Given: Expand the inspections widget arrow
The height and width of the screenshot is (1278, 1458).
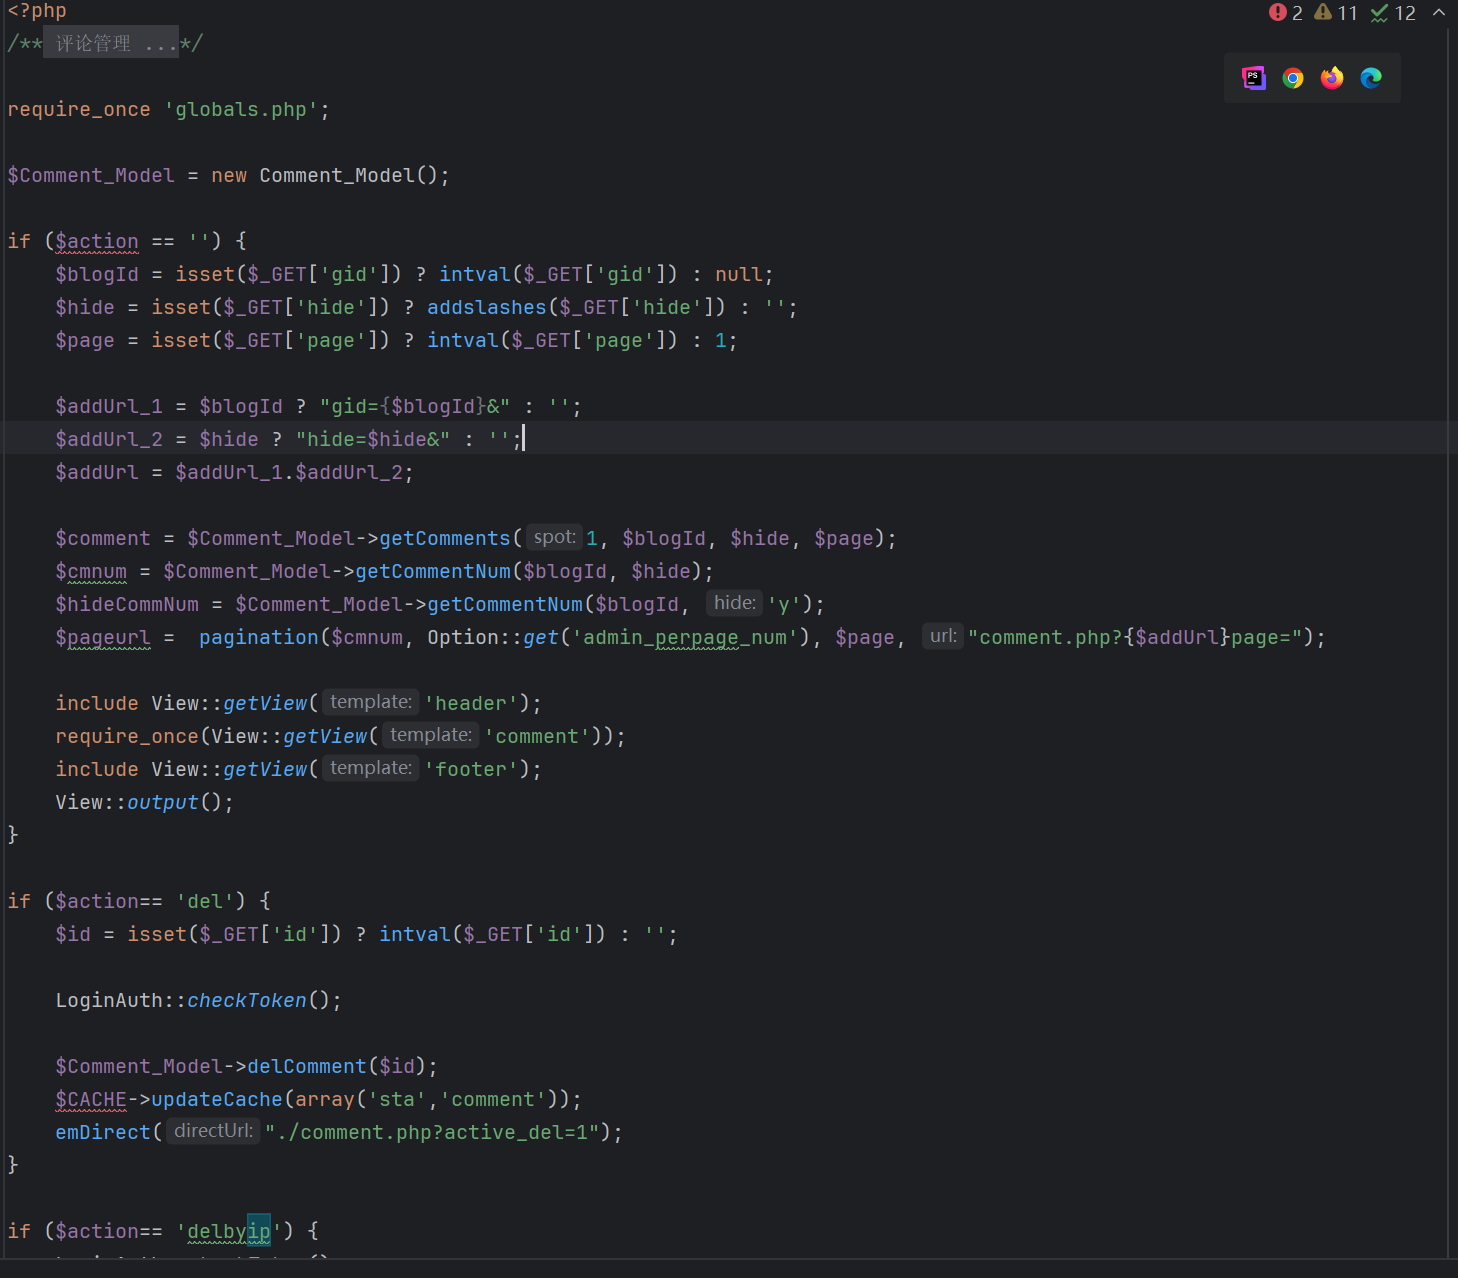Looking at the screenshot, I should pyautogui.click(x=1439, y=13).
